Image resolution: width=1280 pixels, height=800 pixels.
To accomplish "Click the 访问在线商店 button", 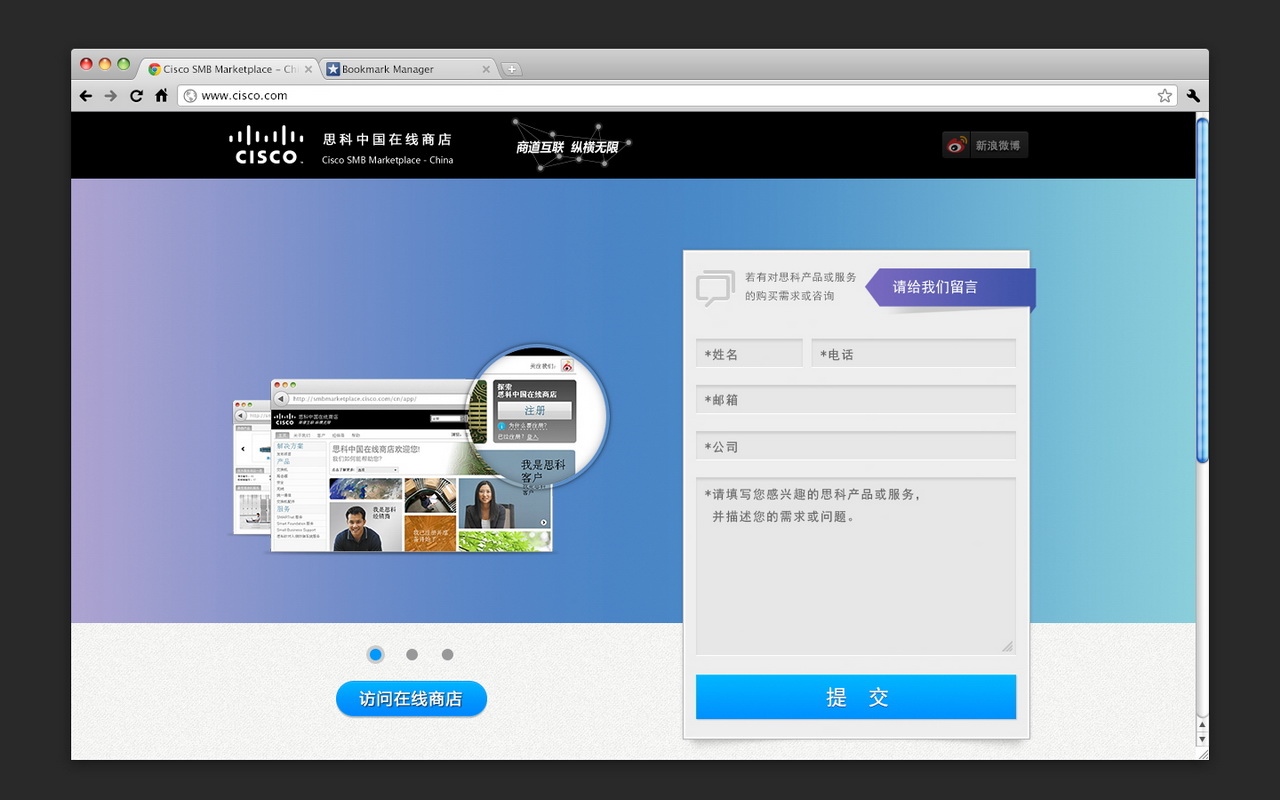I will click(411, 699).
